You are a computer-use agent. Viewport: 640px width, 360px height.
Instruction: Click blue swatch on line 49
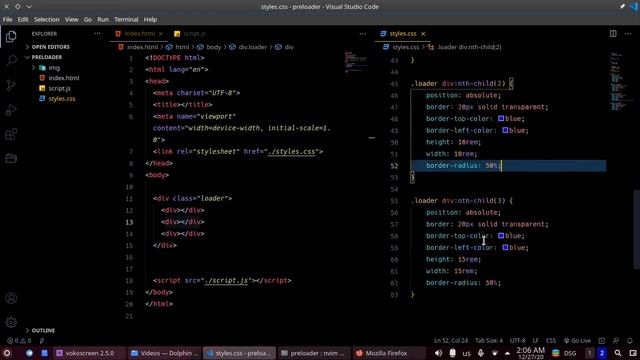(x=505, y=131)
